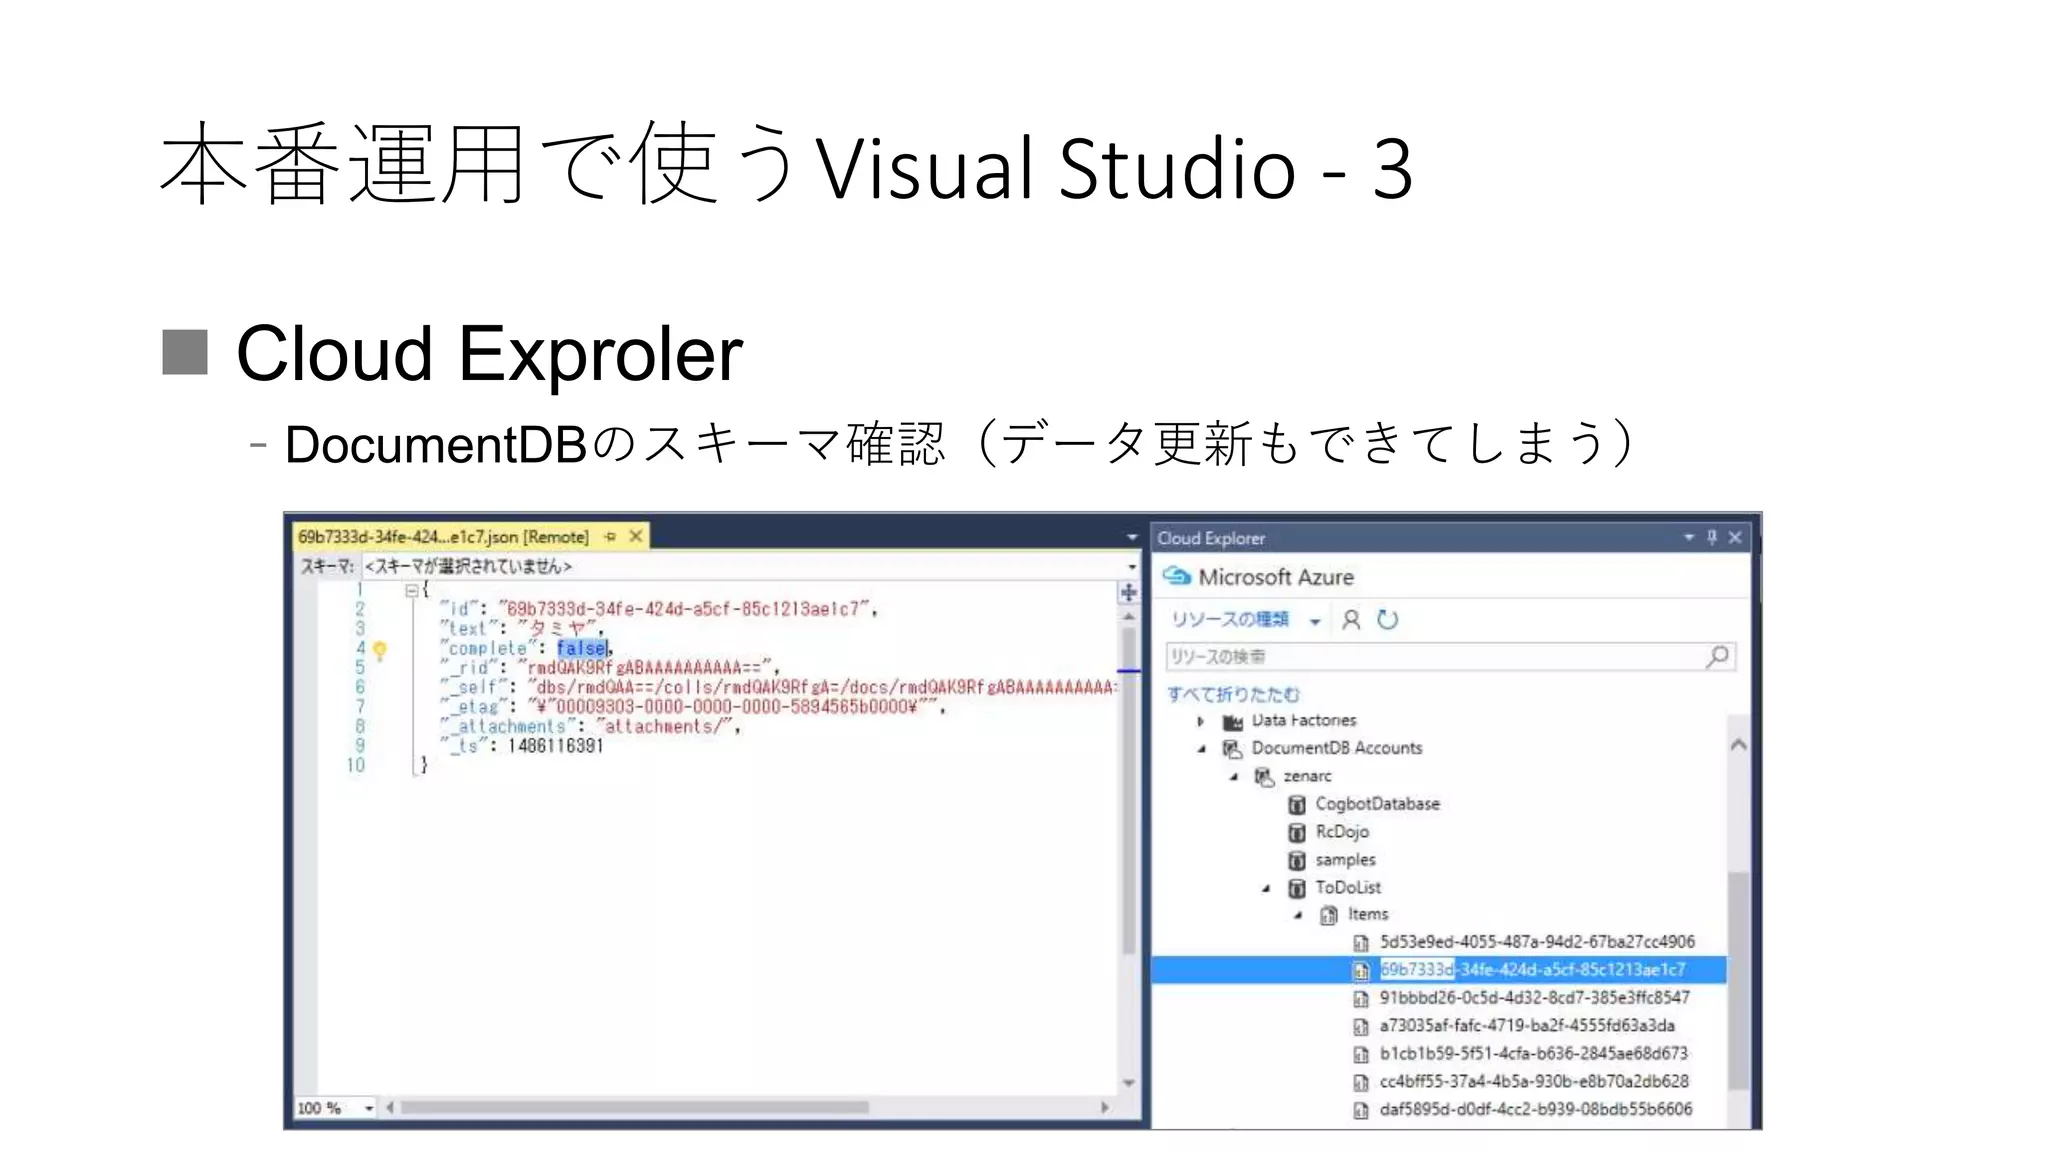Click the editor vertical scrollbar down arrow

[x=1129, y=1083]
